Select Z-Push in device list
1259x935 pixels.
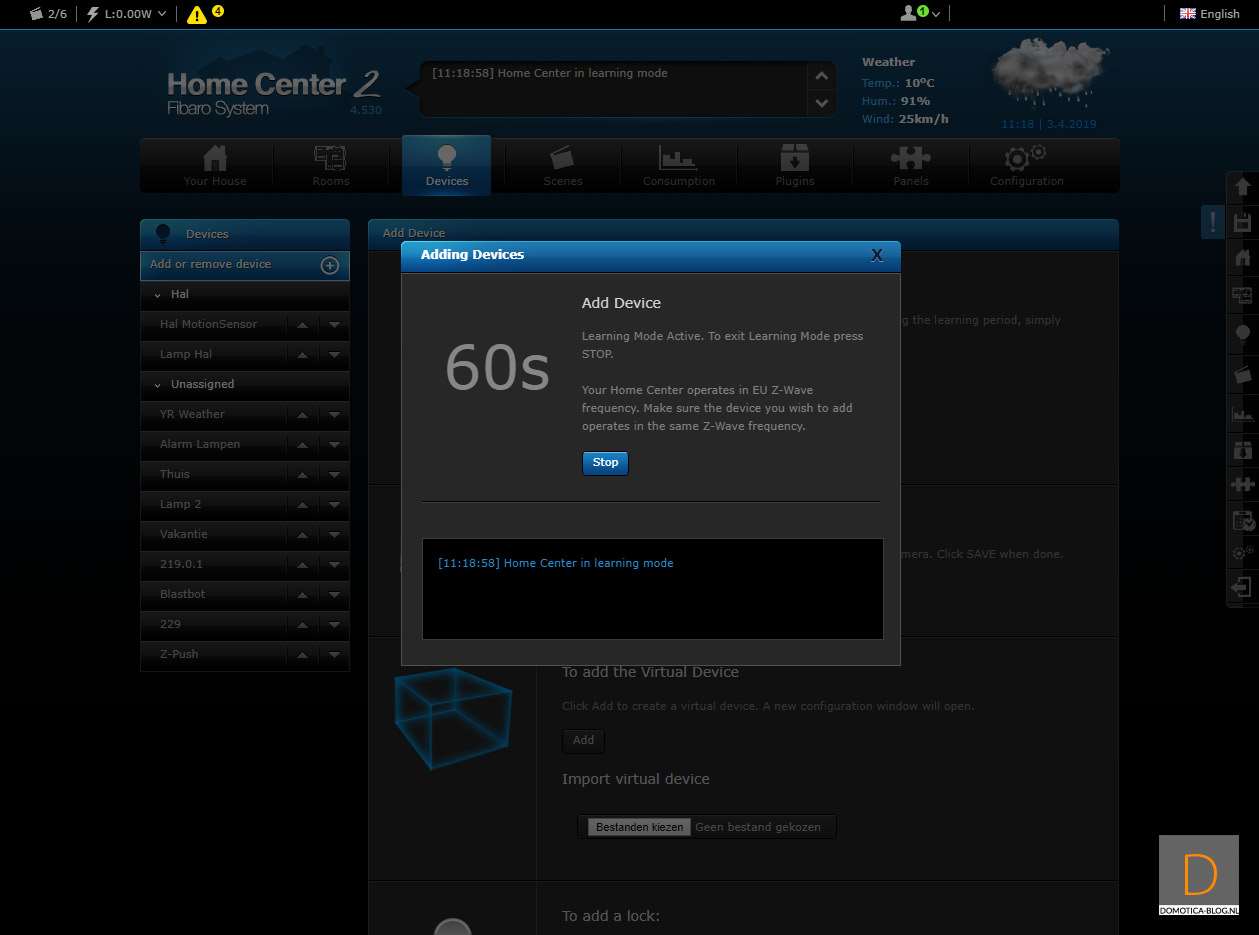pos(179,654)
